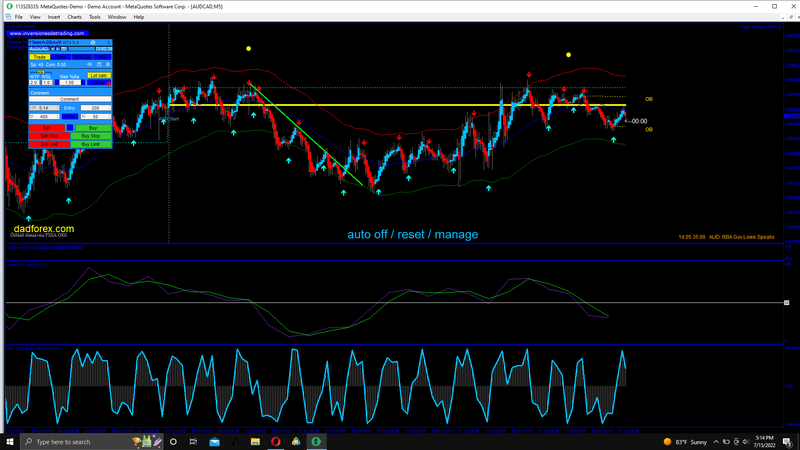Viewport: 800px width, 450px height.
Task: Click the green Buy button
Action: pyautogui.click(x=93, y=128)
